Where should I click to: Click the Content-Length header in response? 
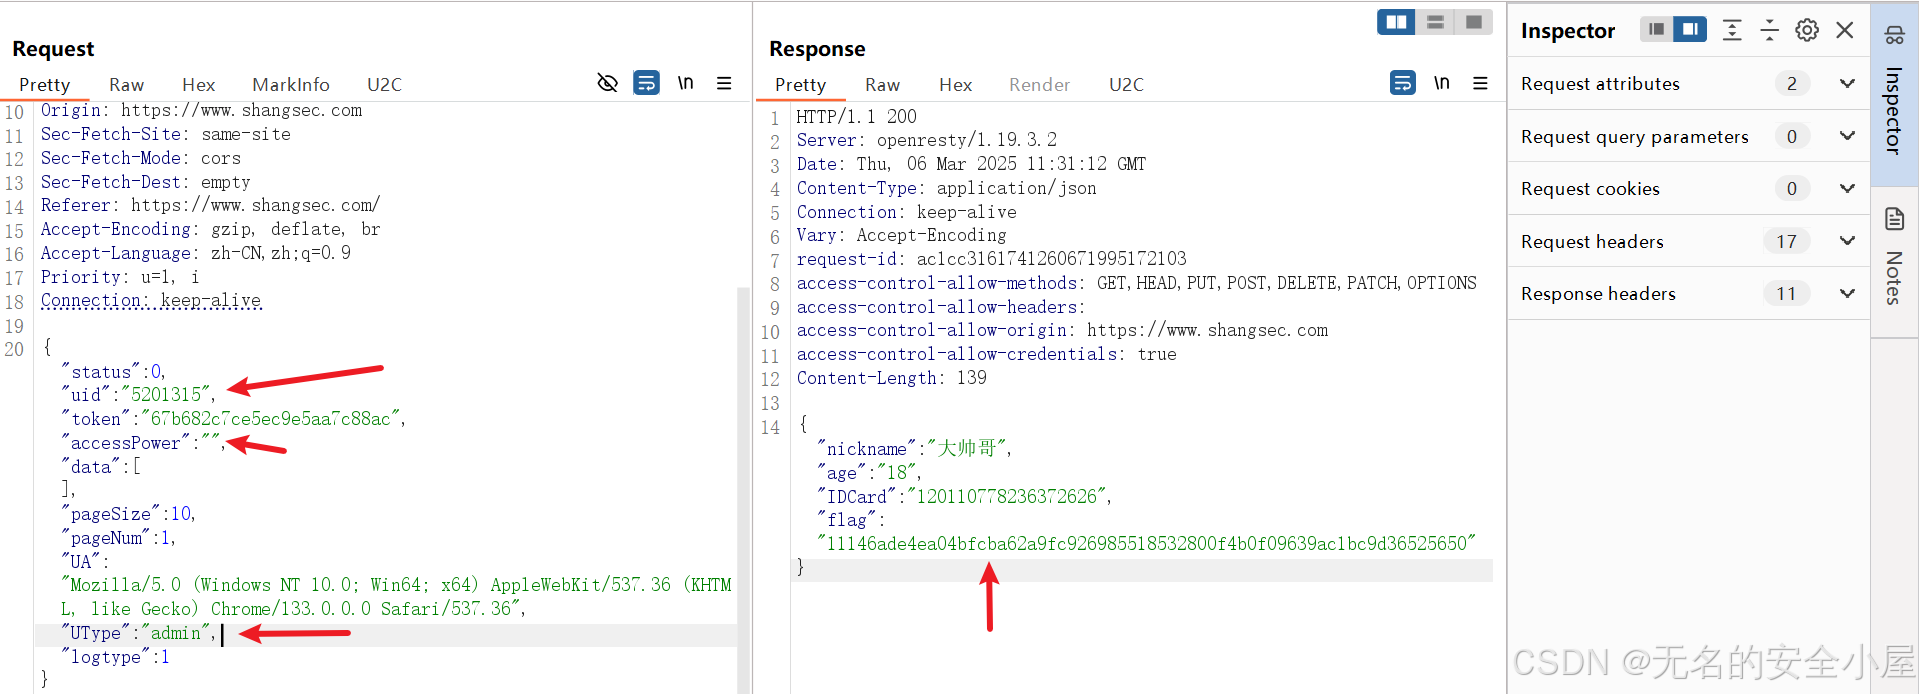point(891,378)
